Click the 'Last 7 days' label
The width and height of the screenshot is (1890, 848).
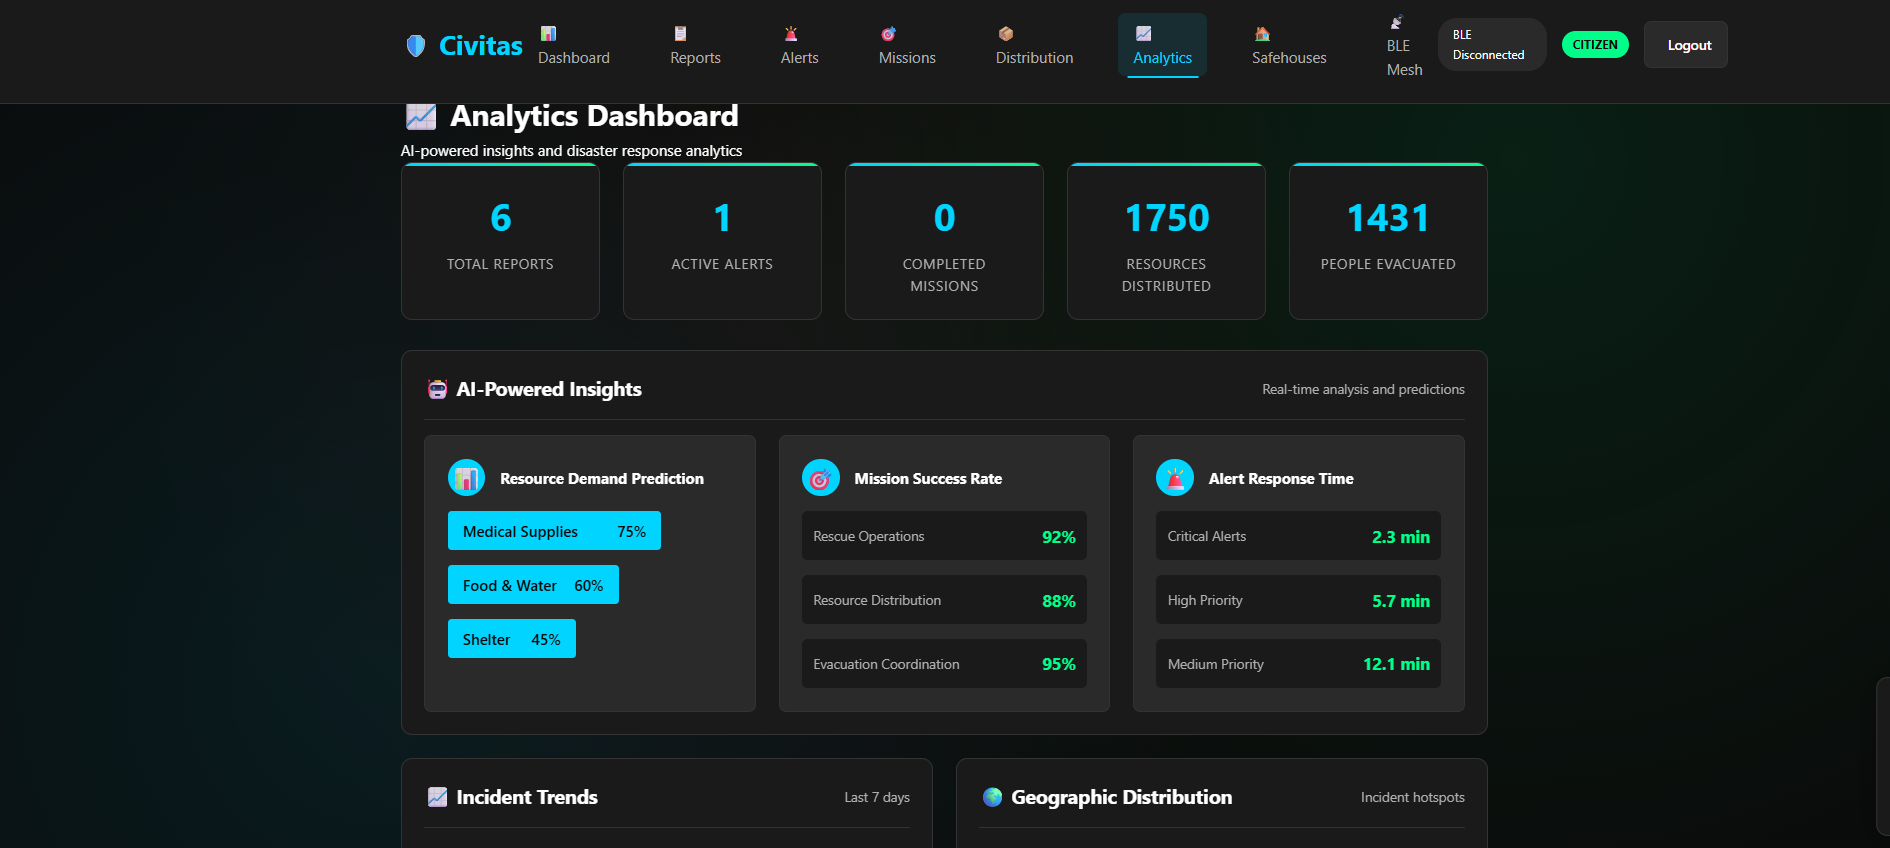[877, 797]
